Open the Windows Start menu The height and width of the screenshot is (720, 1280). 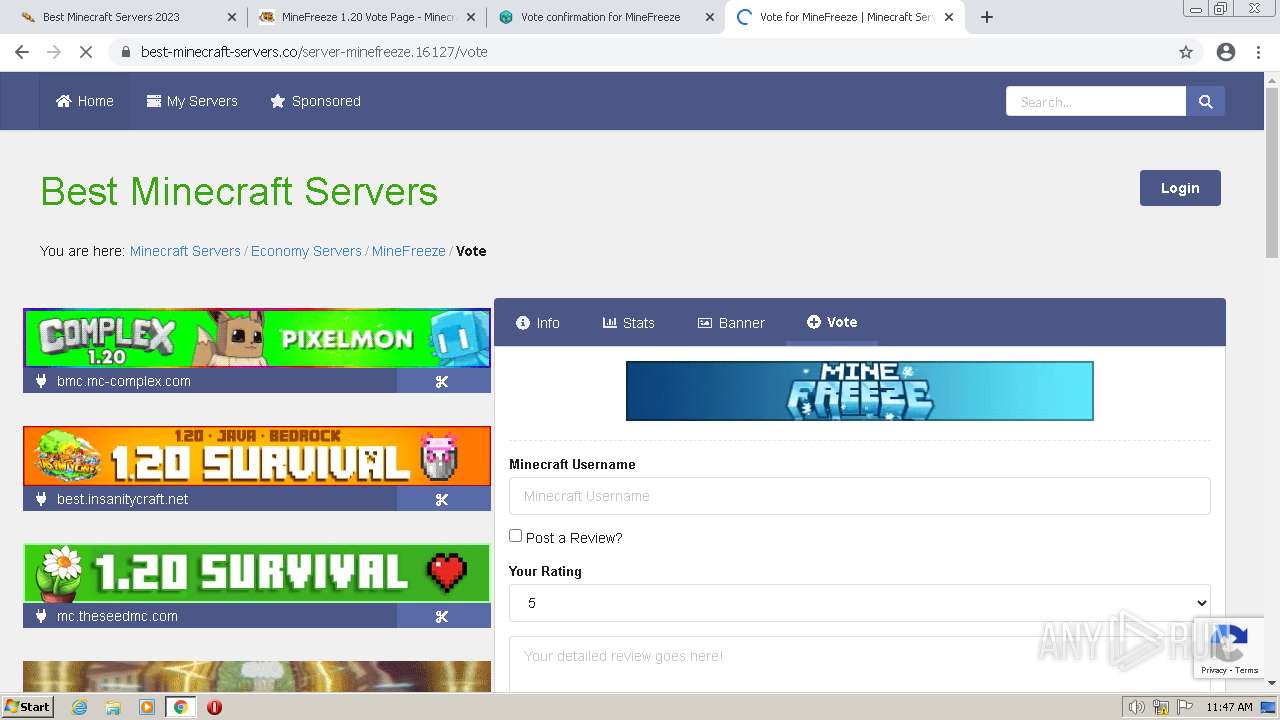click(x=27, y=707)
